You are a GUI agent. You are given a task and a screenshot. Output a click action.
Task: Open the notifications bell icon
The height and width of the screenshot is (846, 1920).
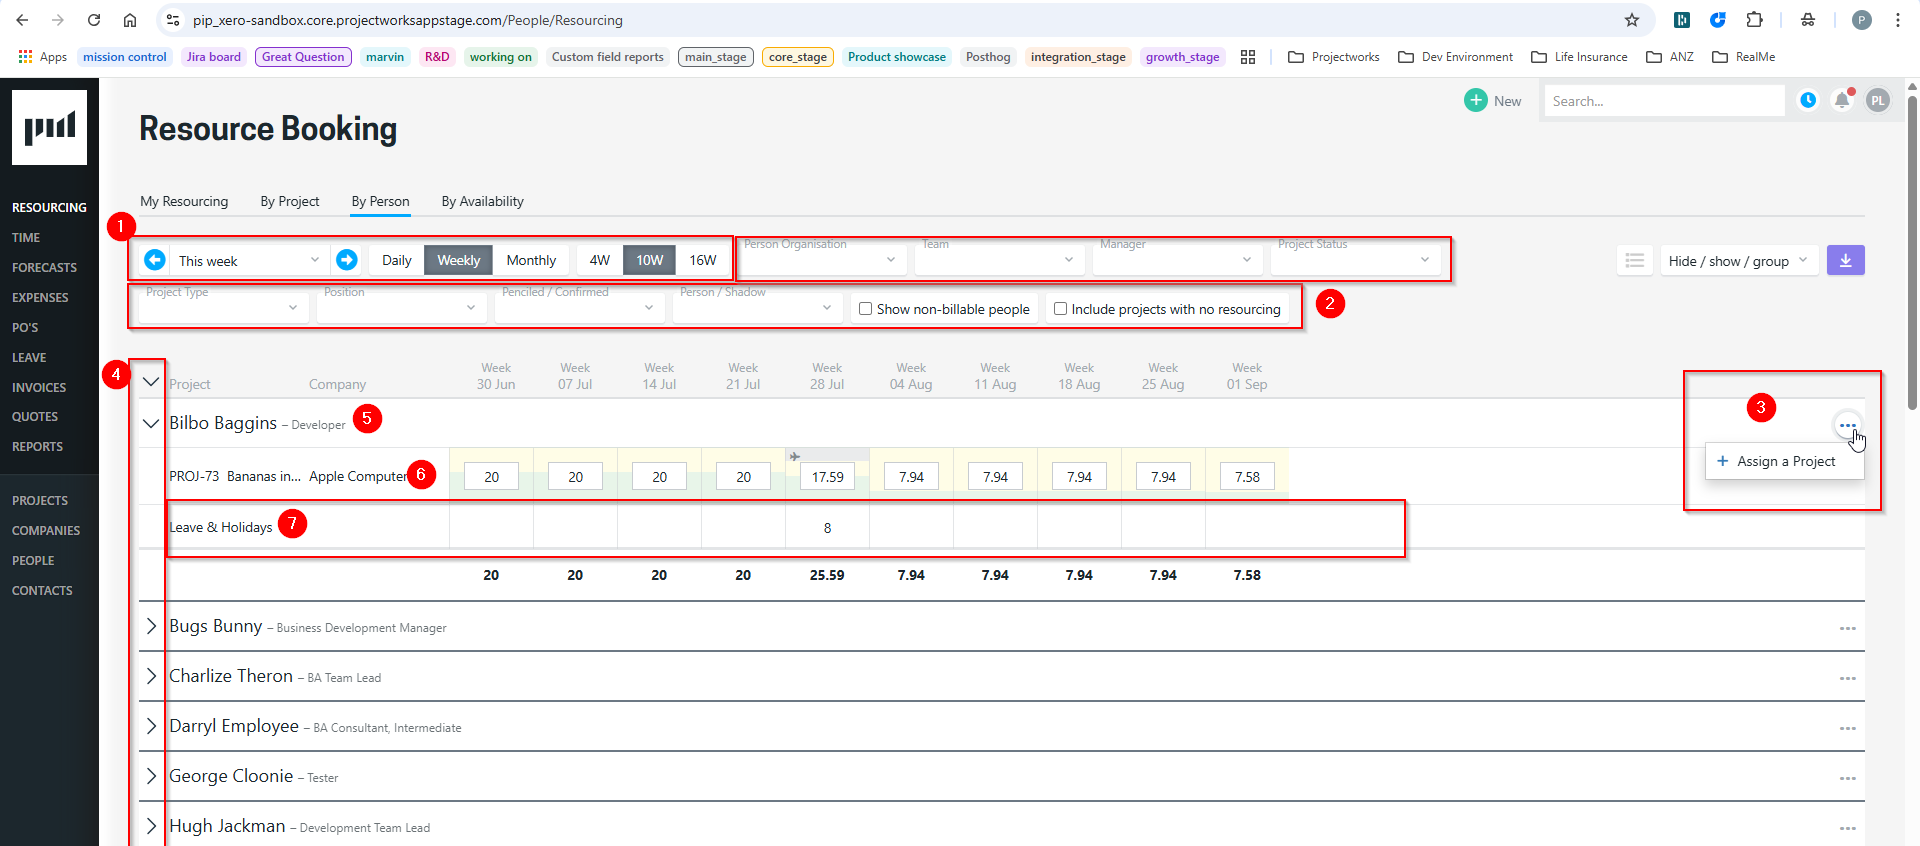coord(1841,100)
